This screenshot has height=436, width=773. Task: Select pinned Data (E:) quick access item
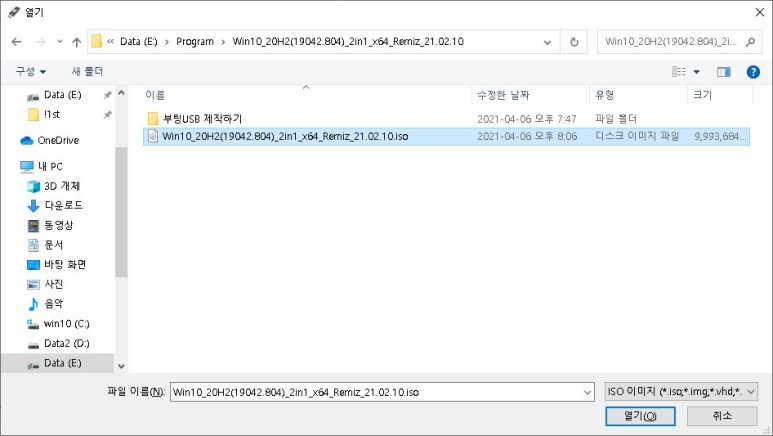click(62, 95)
